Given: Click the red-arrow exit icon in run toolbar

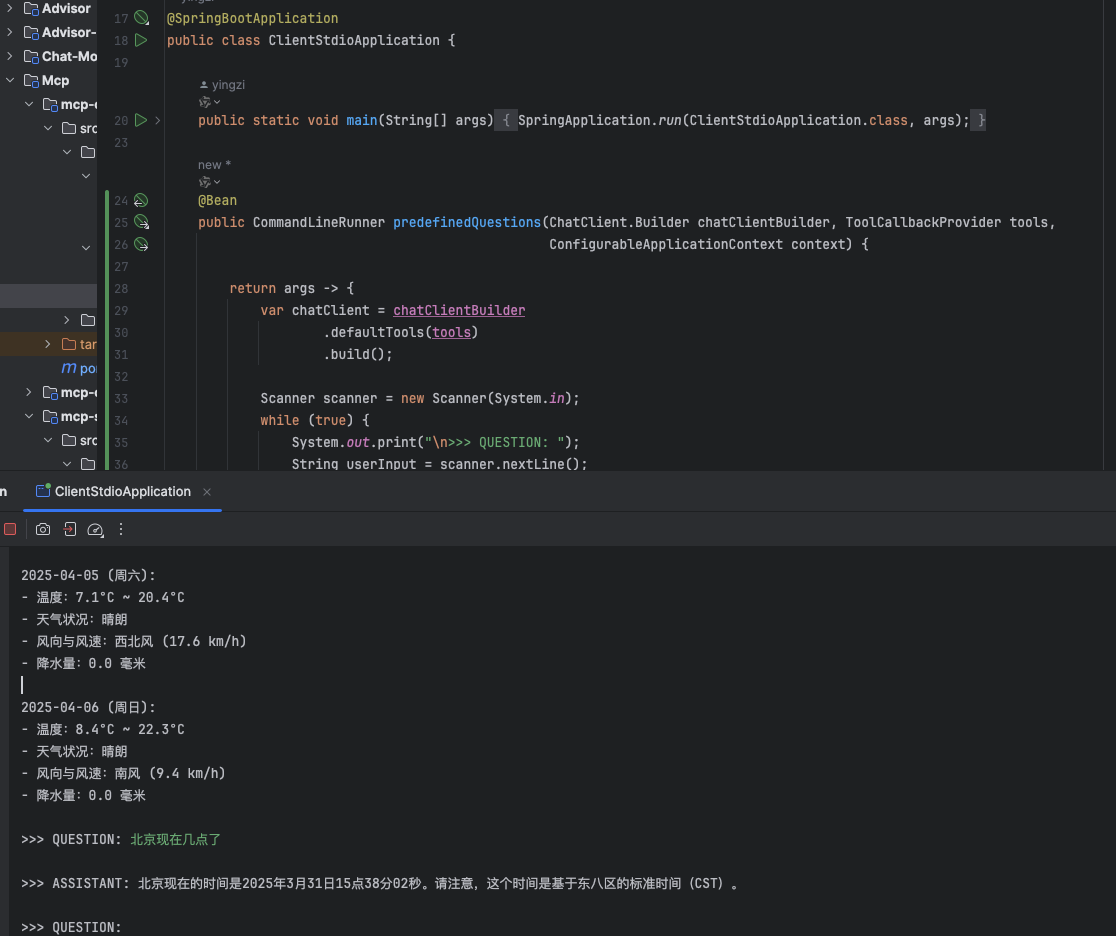Looking at the screenshot, I should [x=70, y=529].
